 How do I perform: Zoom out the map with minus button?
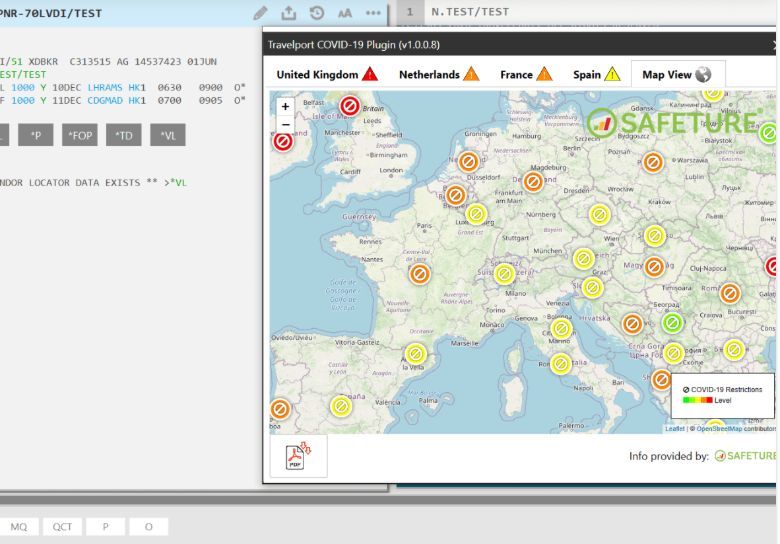tap(286, 124)
